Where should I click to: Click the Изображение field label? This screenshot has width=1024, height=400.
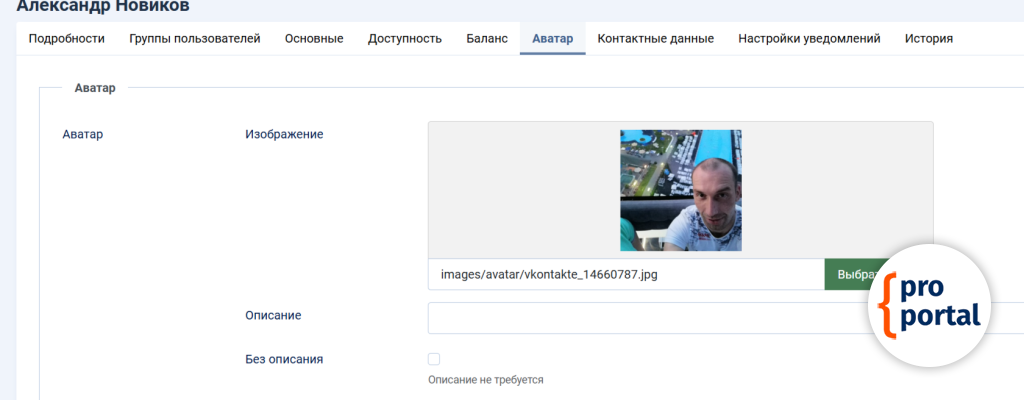click(x=284, y=134)
